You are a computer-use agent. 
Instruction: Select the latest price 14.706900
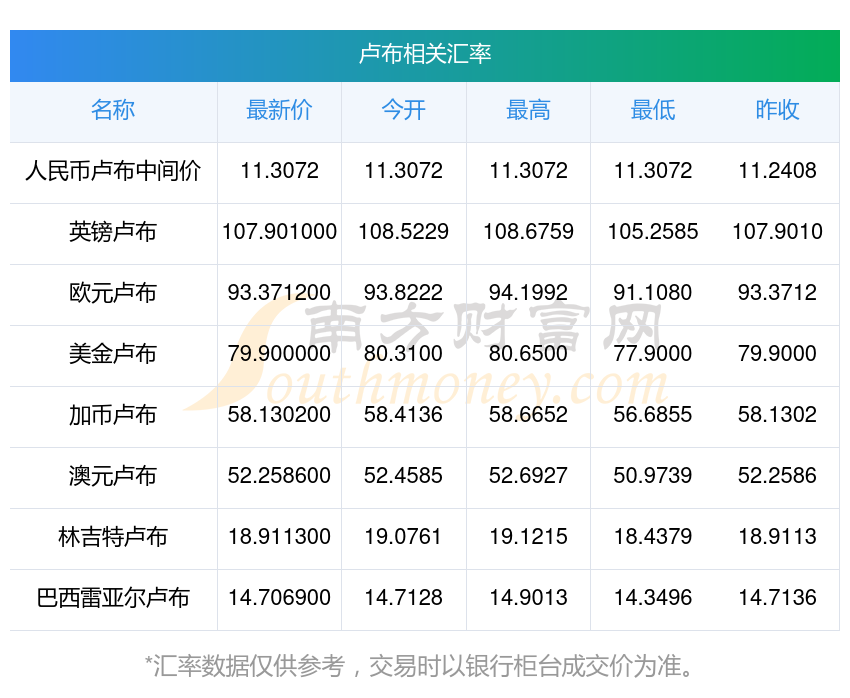pos(279,598)
